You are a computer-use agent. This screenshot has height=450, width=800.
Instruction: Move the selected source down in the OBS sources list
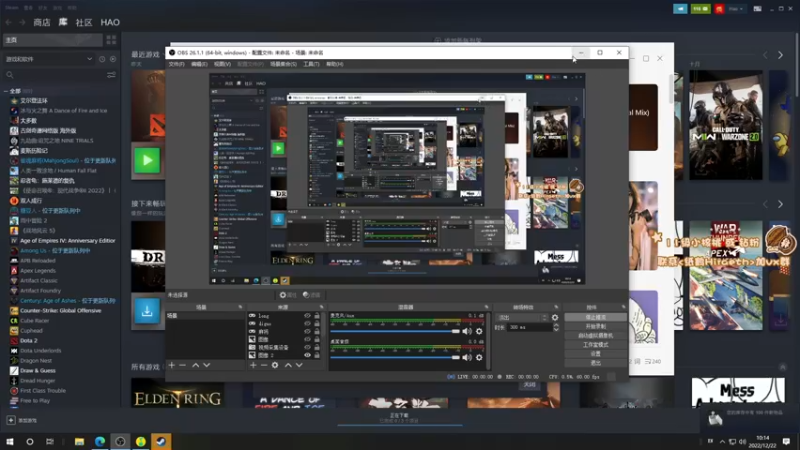tap(299, 365)
